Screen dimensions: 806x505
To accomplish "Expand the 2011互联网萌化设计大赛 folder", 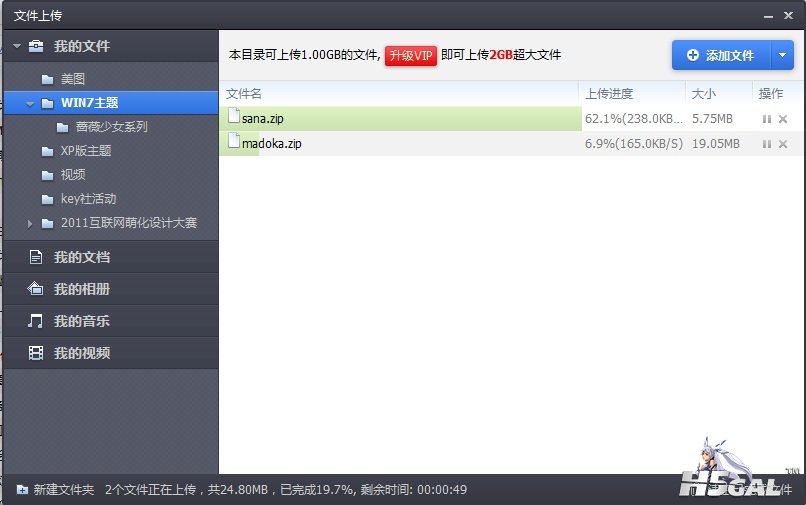I will tap(30, 223).
